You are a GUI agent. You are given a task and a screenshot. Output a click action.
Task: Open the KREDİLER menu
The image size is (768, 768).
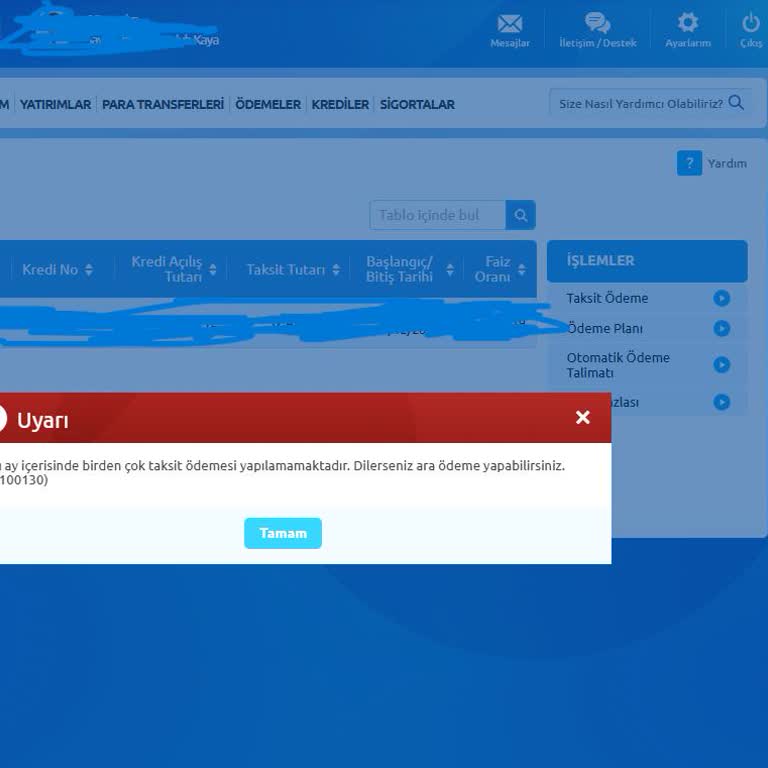(x=340, y=104)
